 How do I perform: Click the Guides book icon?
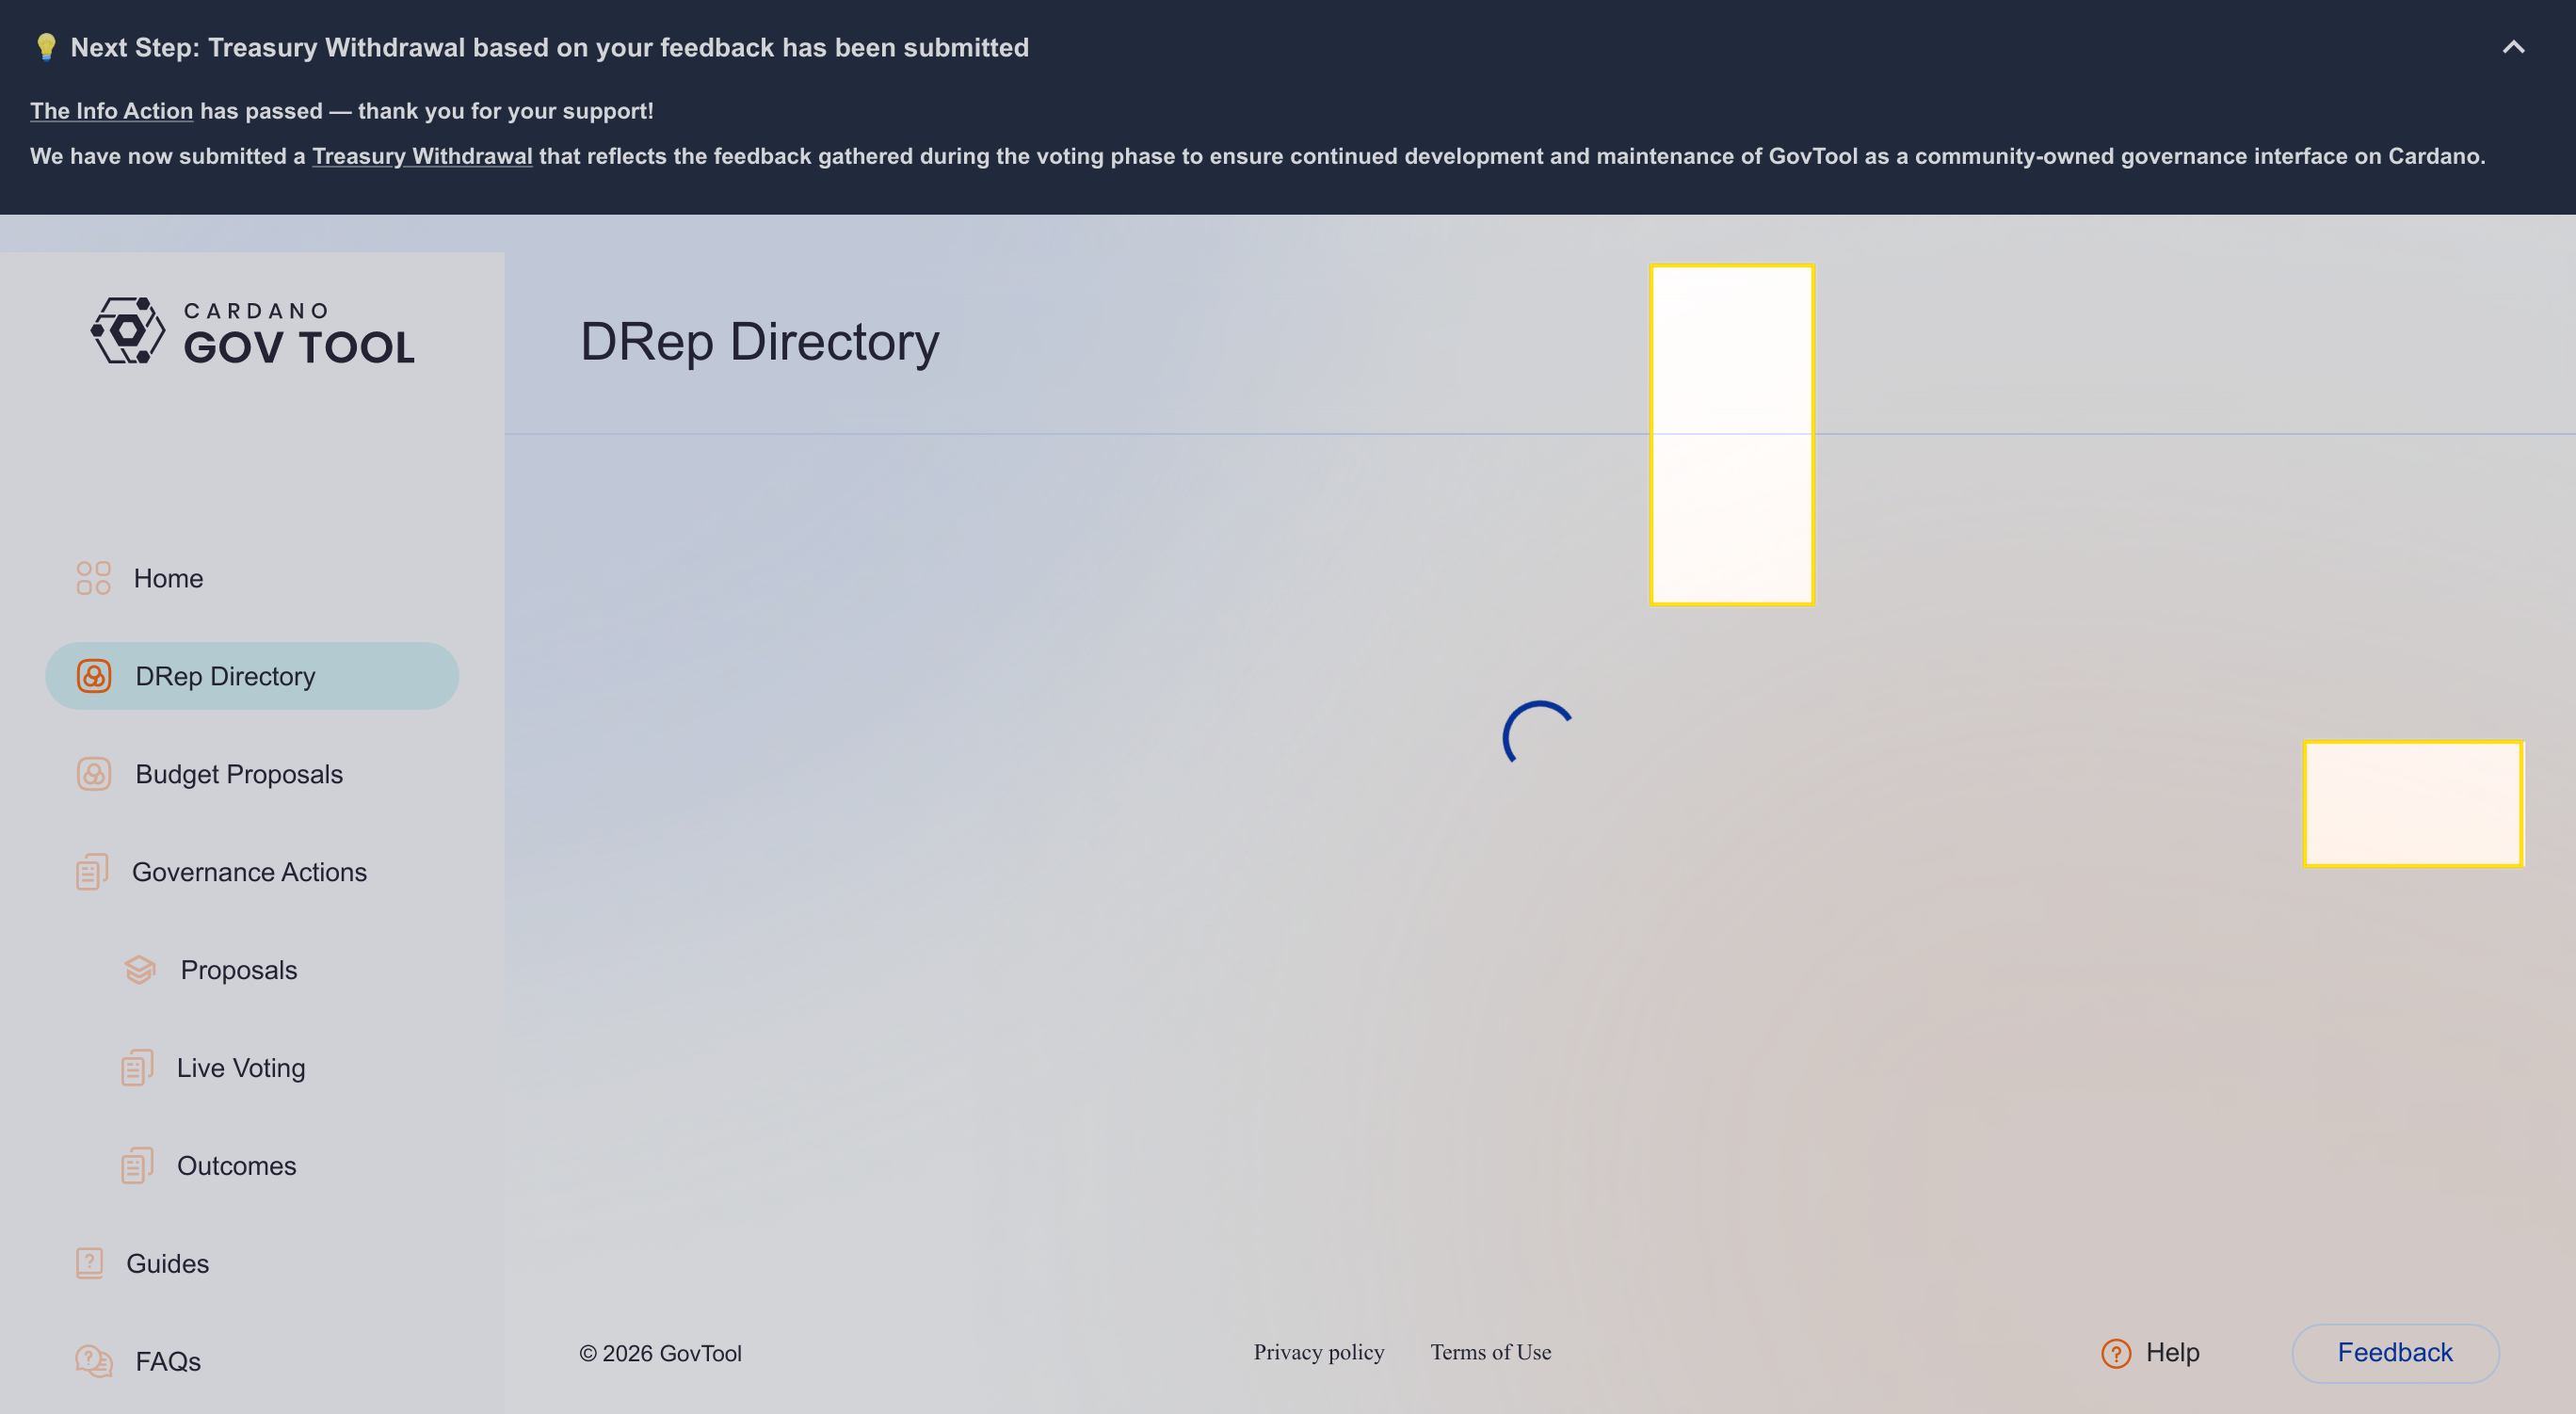90,1263
